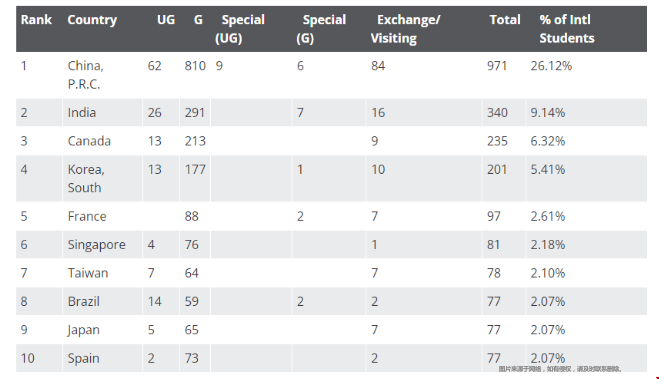Click the Country column header
Screen dimensions: 659x379
(92, 20)
